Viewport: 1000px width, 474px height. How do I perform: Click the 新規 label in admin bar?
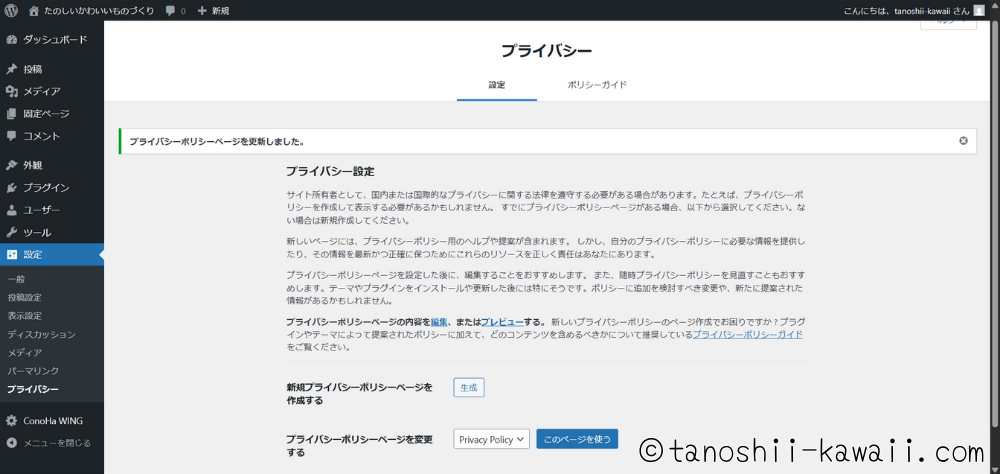click(220, 11)
